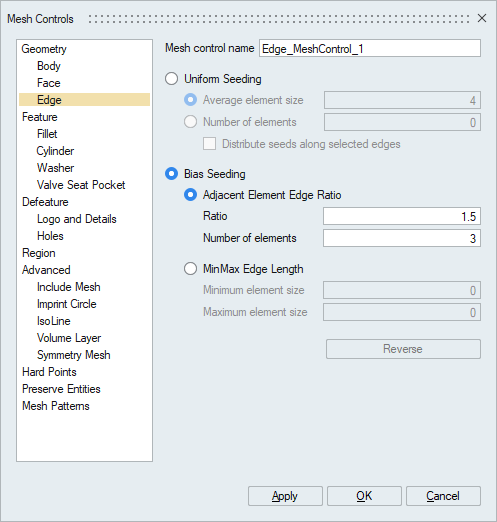Click the bias Number of elements field
Image resolution: width=497 pixels, height=522 pixels.
click(402, 238)
